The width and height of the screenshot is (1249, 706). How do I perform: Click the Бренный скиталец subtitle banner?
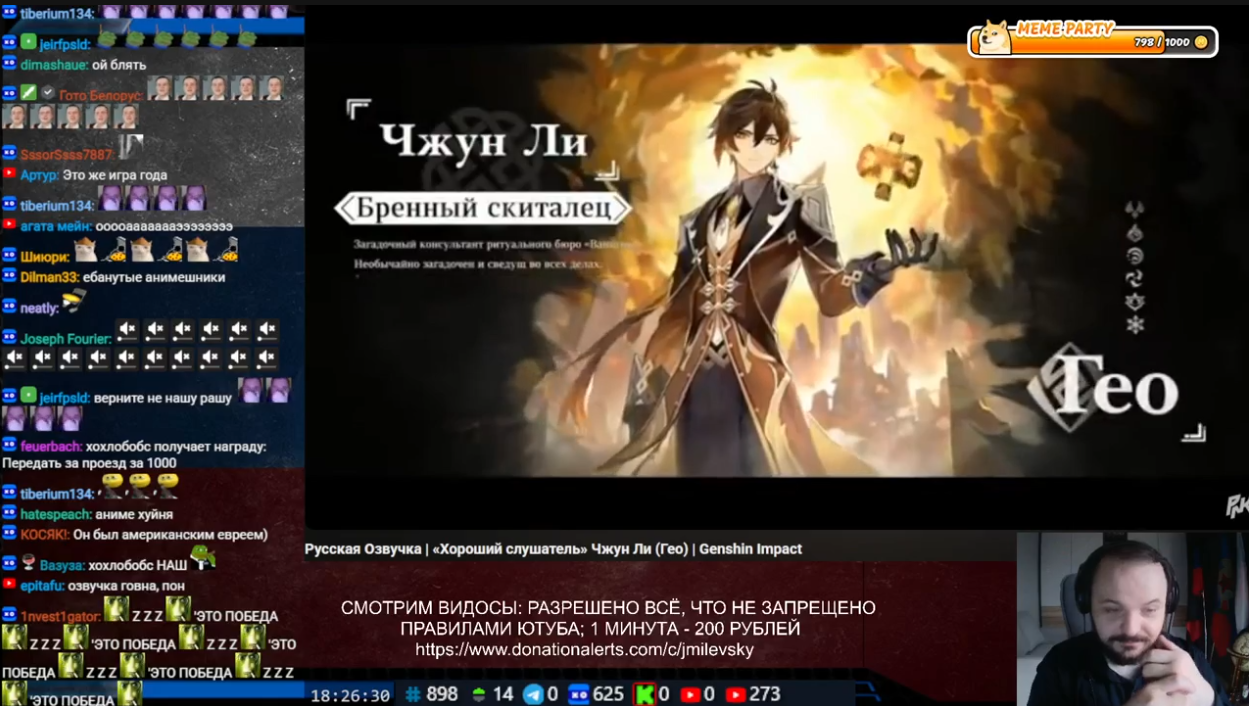point(483,208)
